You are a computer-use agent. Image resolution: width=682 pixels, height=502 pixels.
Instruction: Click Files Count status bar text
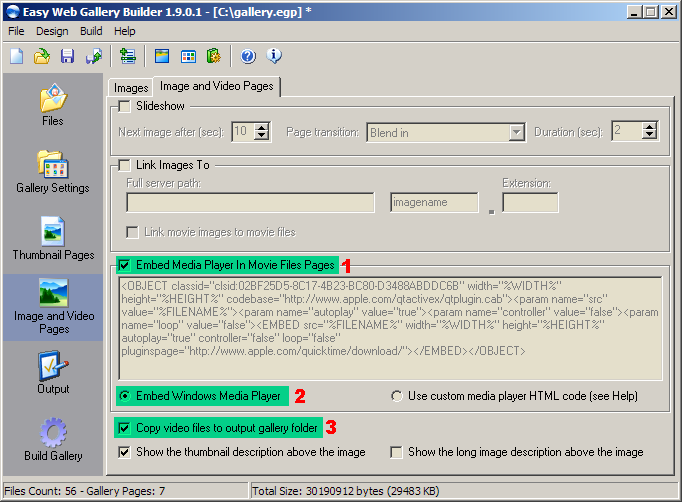tap(85, 491)
